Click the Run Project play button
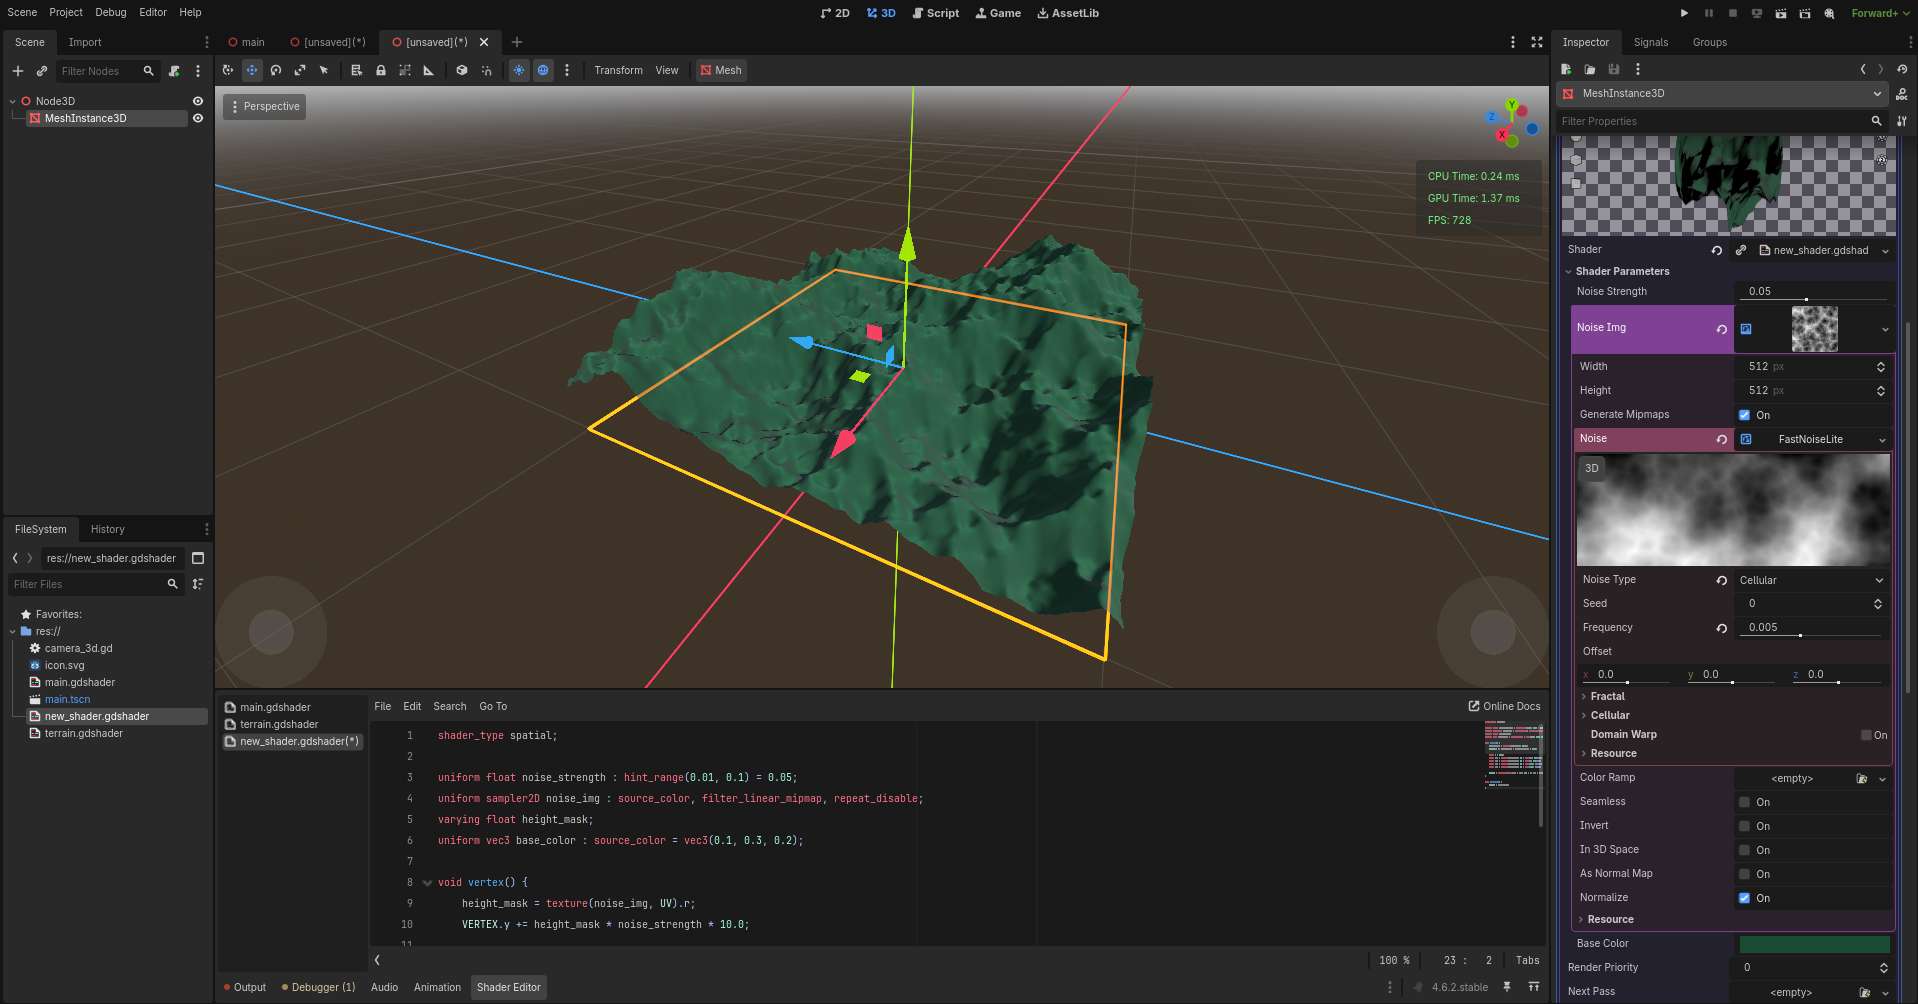This screenshot has width=1918, height=1004. [1684, 13]
